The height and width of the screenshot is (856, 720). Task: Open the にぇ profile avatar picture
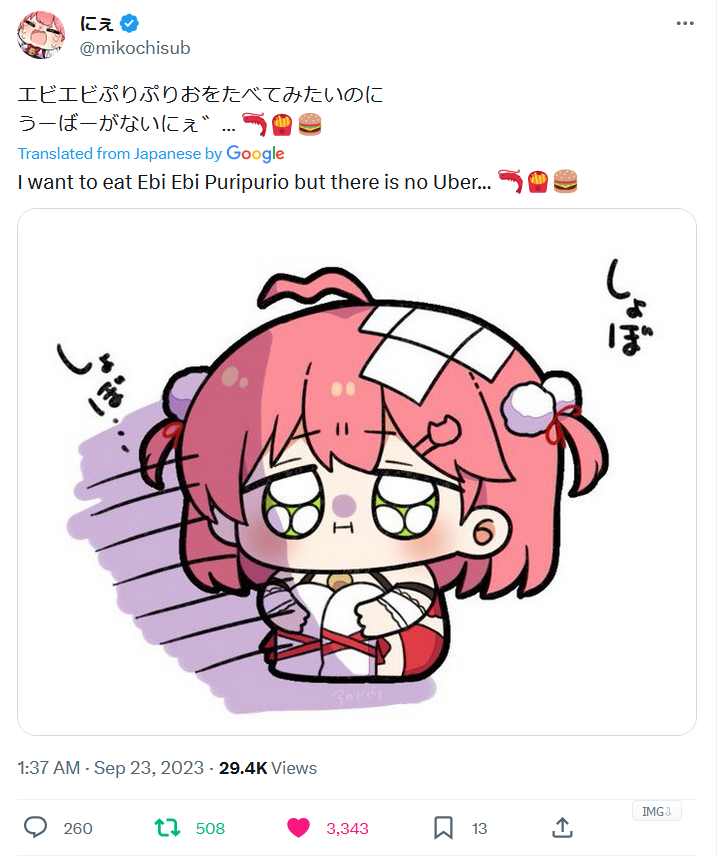tap(41, 34)
